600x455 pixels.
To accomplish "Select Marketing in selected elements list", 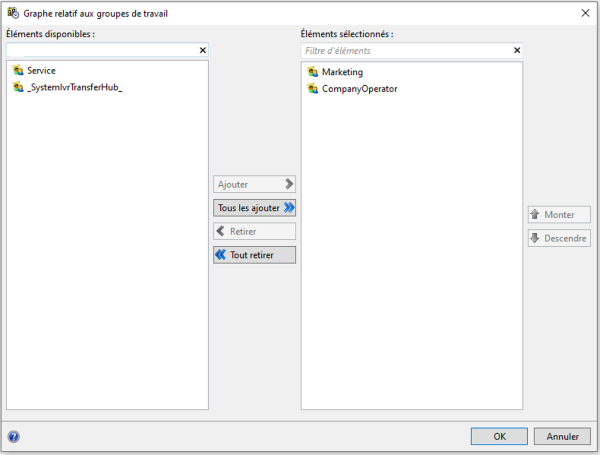I will 342,72.
